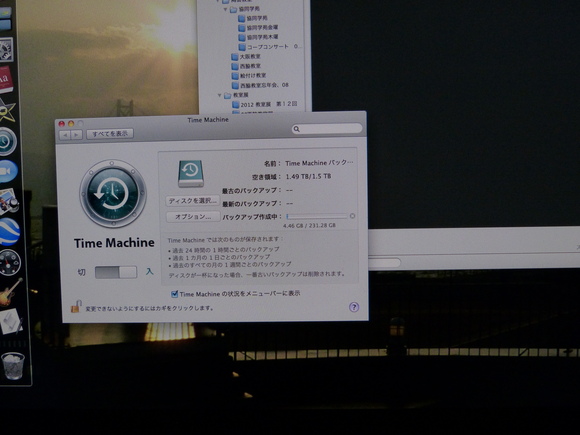This screenshot has height=435, width=580.
Task: Select the 協同学苑金曜 folder row
Action: point(258,27)
